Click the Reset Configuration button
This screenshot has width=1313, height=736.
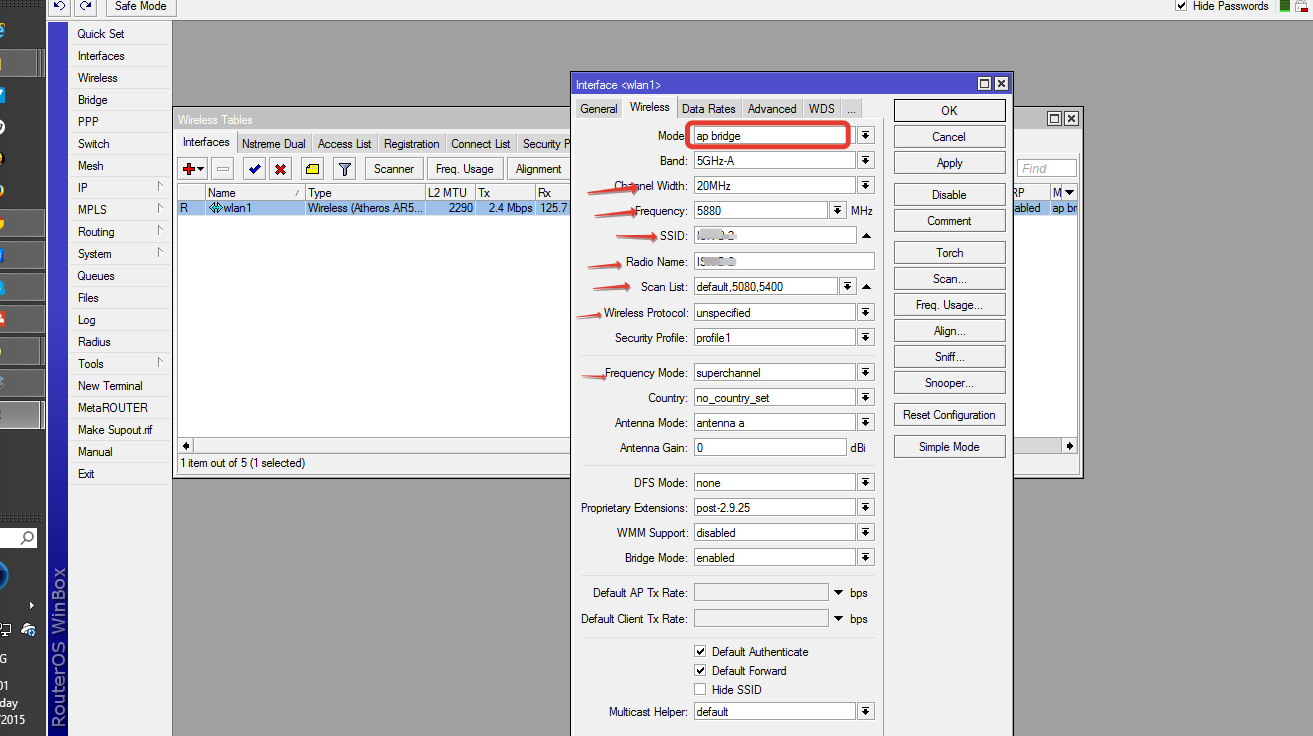949,415
